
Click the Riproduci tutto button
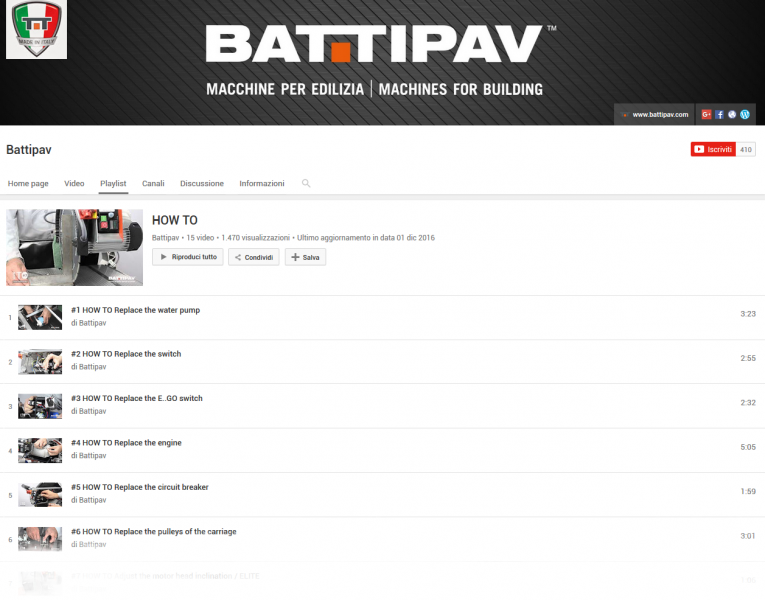pyautogui.click(x=188, y=257)
